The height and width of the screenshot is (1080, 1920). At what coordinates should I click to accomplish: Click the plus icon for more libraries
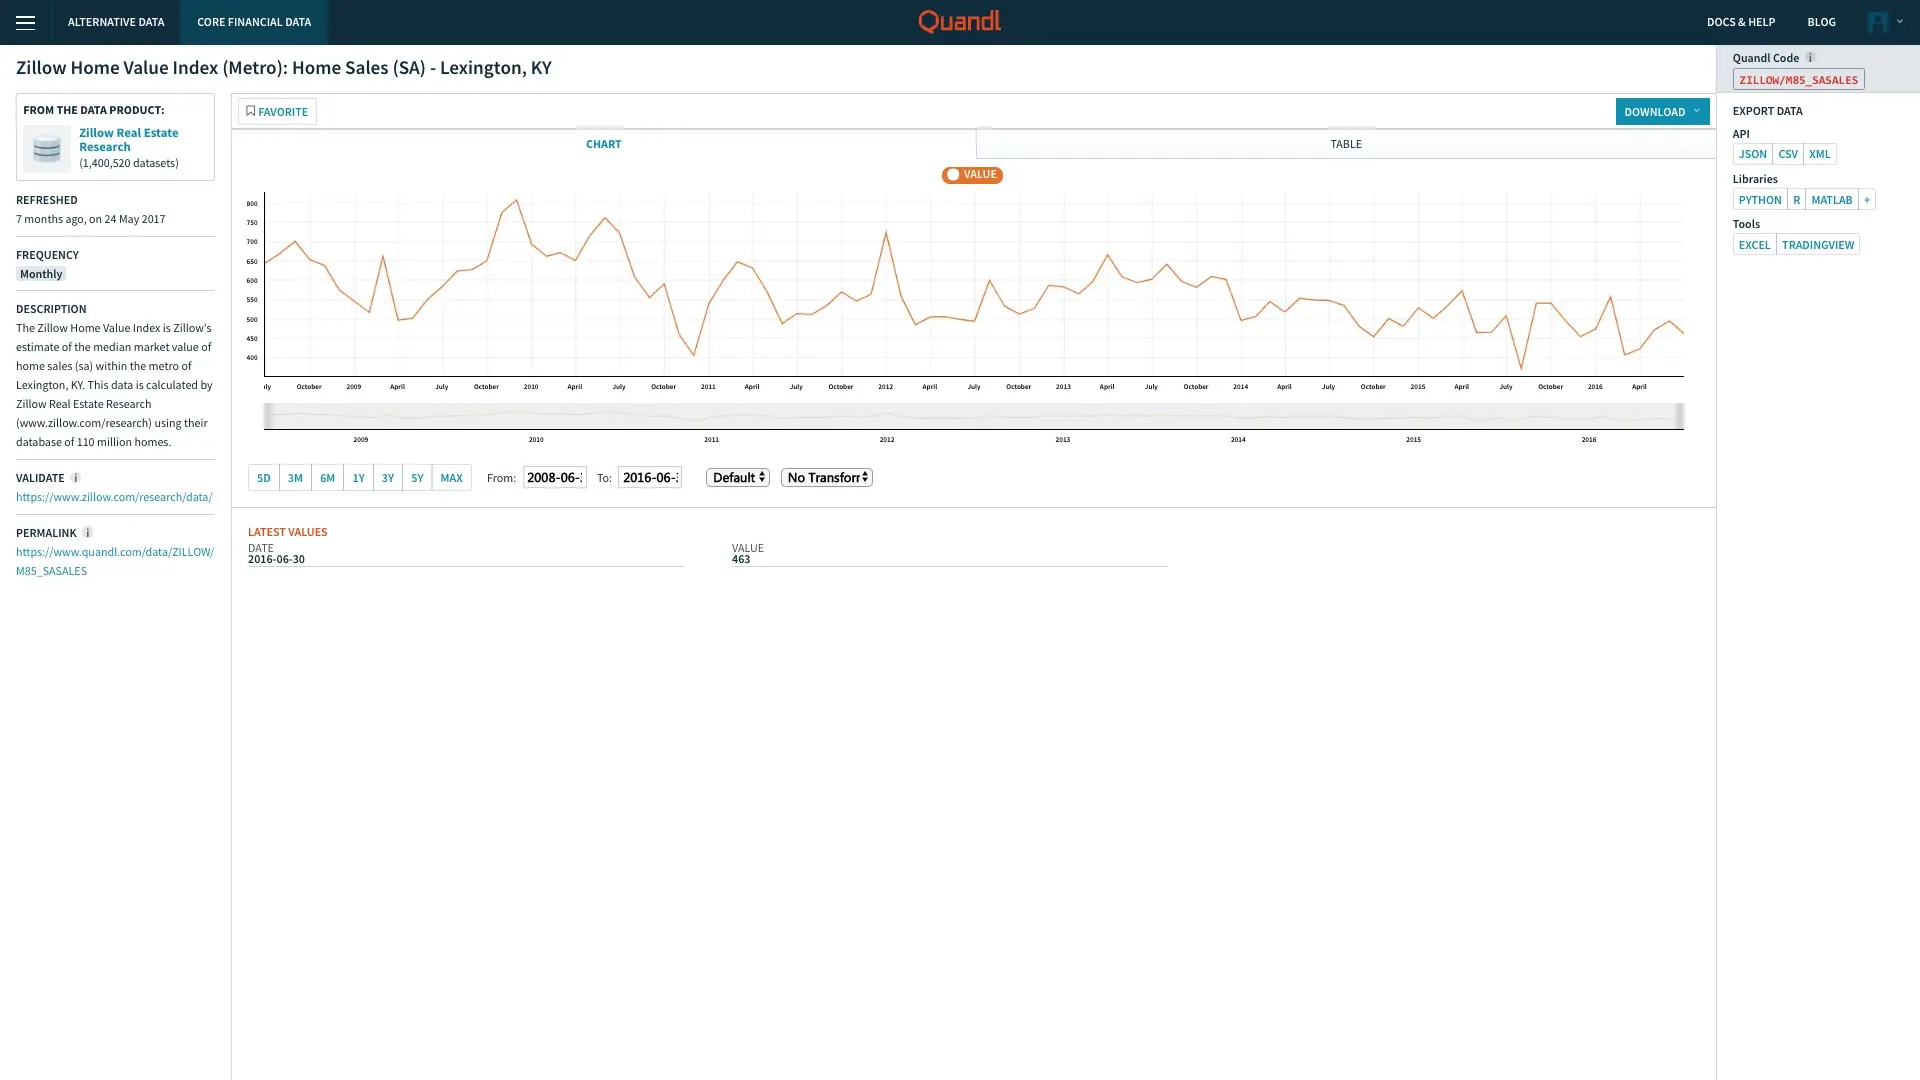click(x=1866, y=200)
